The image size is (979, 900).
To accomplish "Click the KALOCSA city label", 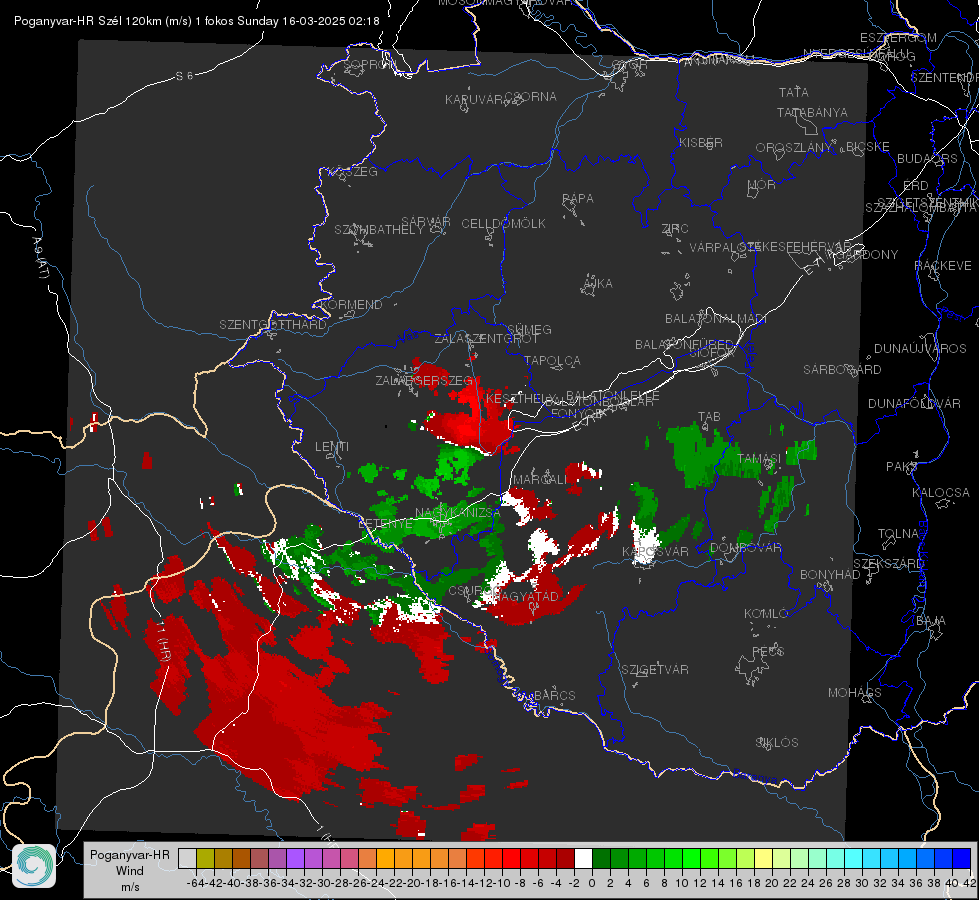I will tap(940, 493).
